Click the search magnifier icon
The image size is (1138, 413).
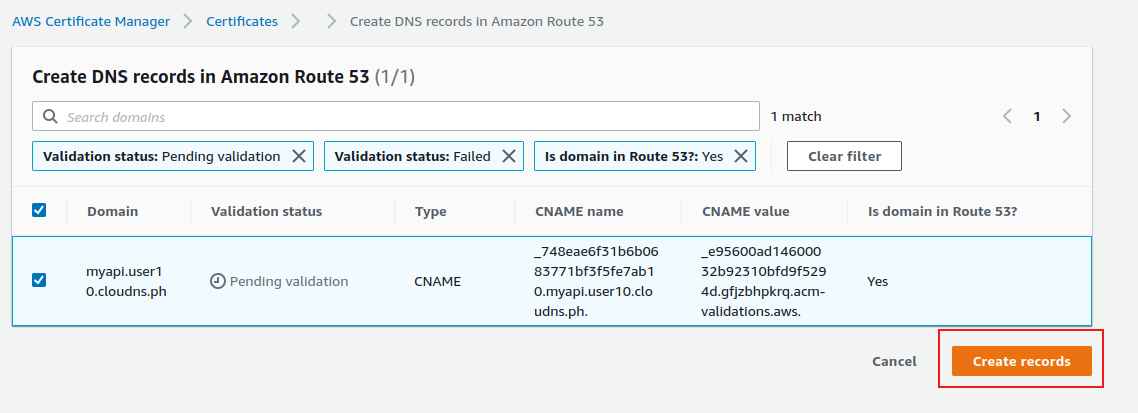pos(50,117)
